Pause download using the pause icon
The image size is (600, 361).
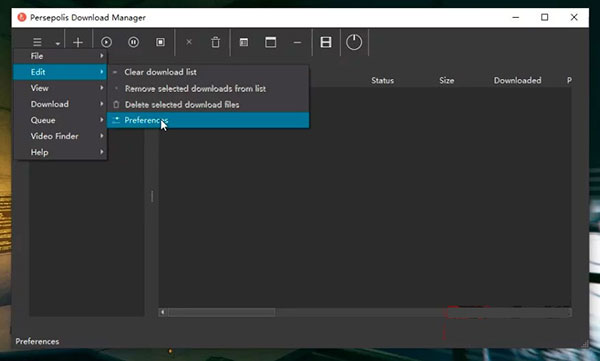133,42
